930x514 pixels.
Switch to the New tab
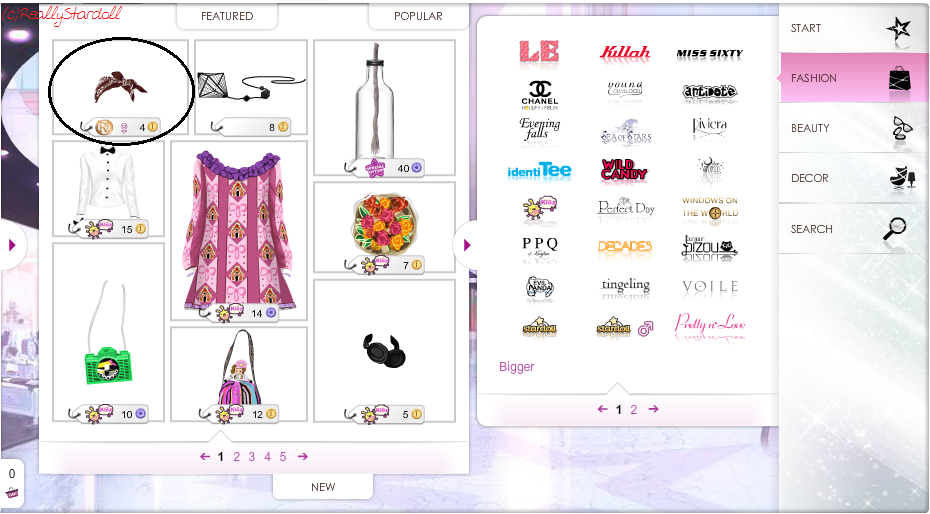[x=323, y=487]
